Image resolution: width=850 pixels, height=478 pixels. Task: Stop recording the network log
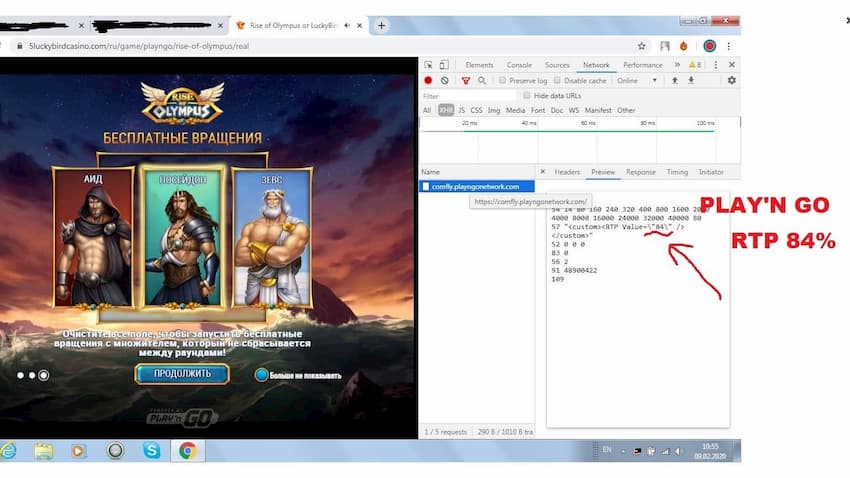pyautogui.click(x=428, y=80)
